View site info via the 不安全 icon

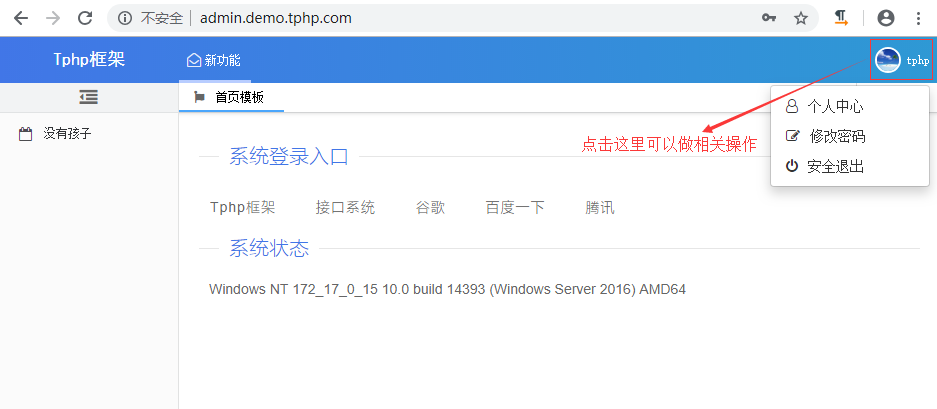[125, 19]
